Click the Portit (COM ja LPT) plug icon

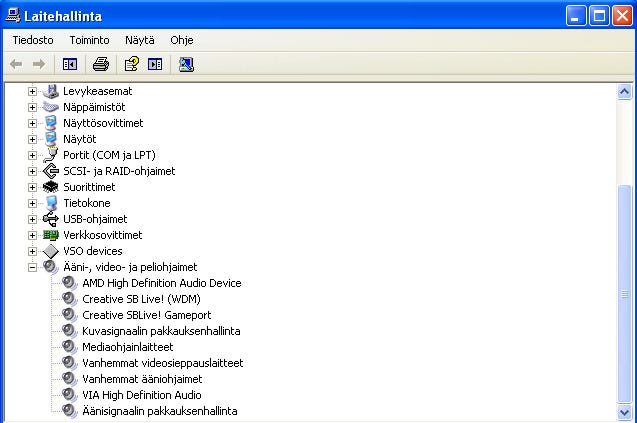(51, 155)
